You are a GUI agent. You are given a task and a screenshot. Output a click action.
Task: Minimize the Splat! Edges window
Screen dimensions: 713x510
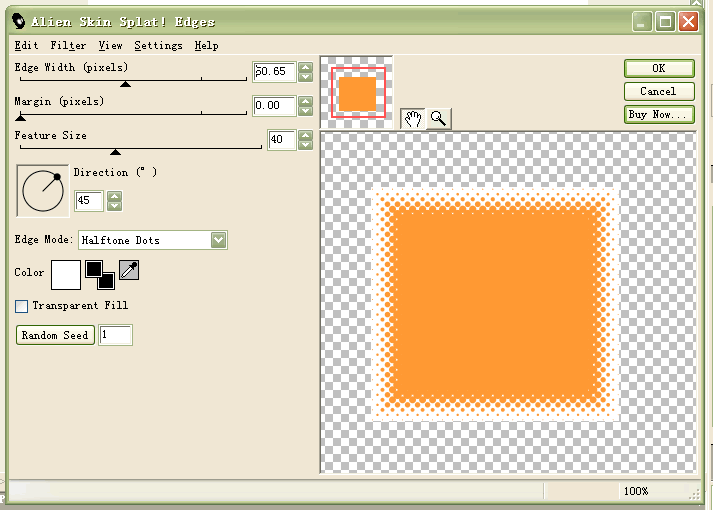(642, 21)
